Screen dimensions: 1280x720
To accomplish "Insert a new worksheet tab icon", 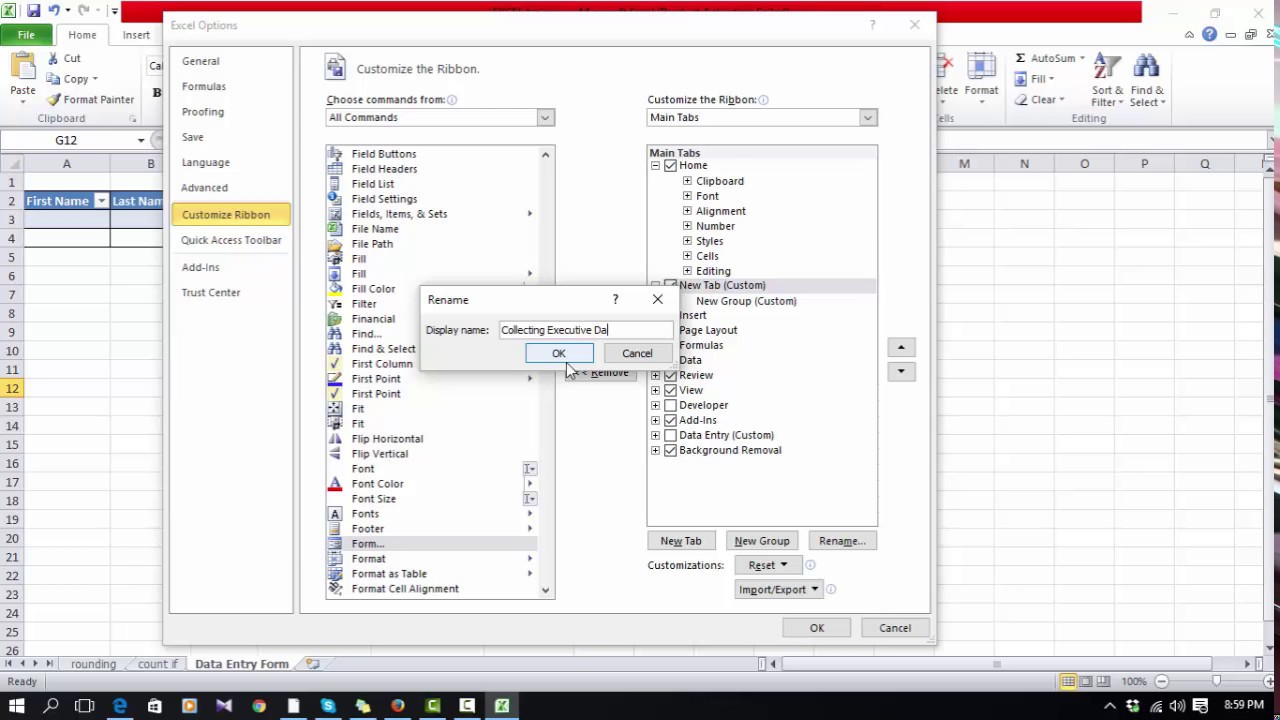I will pos(312,664).
